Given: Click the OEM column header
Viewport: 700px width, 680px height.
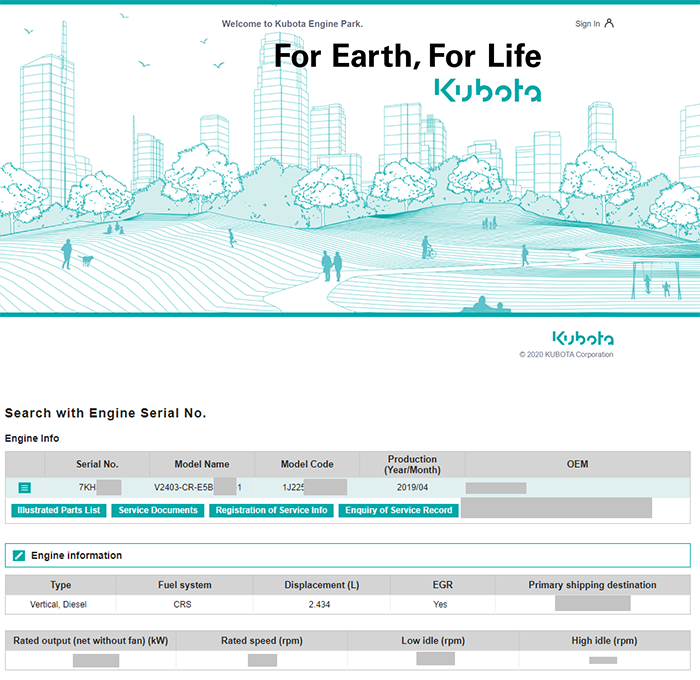Looking at the screenshot, I should [578, 464].
